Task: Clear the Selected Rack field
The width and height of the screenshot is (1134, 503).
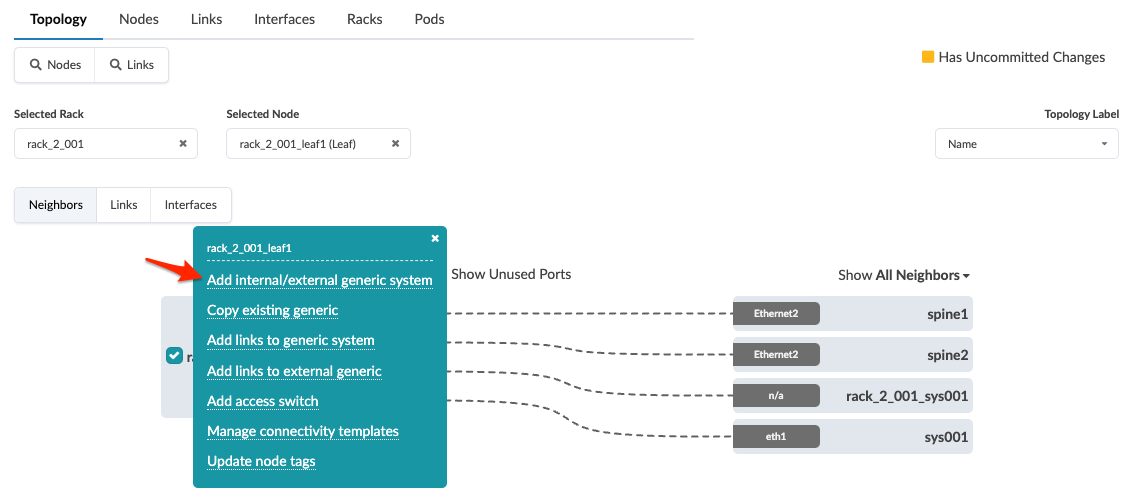Action: pos(183,144)
